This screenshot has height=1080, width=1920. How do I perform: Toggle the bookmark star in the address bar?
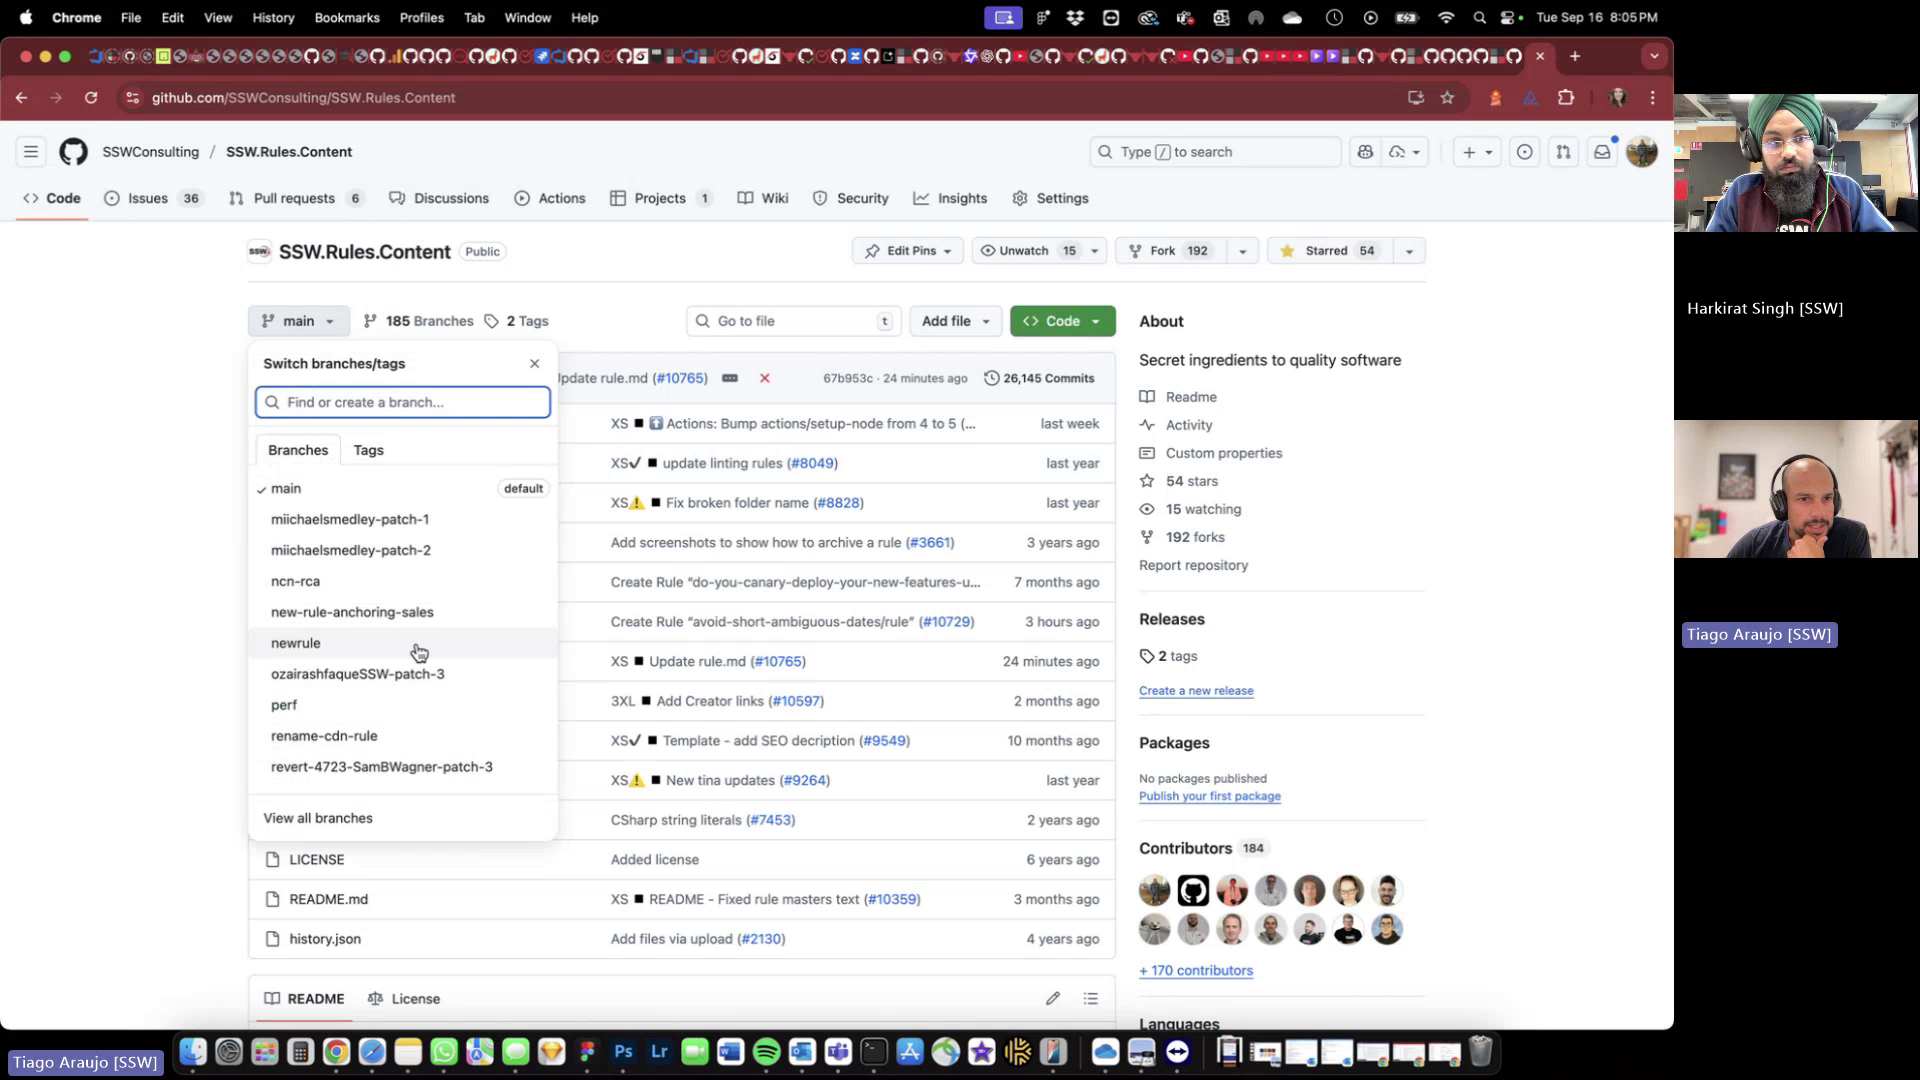click(x=1447, y=98)
